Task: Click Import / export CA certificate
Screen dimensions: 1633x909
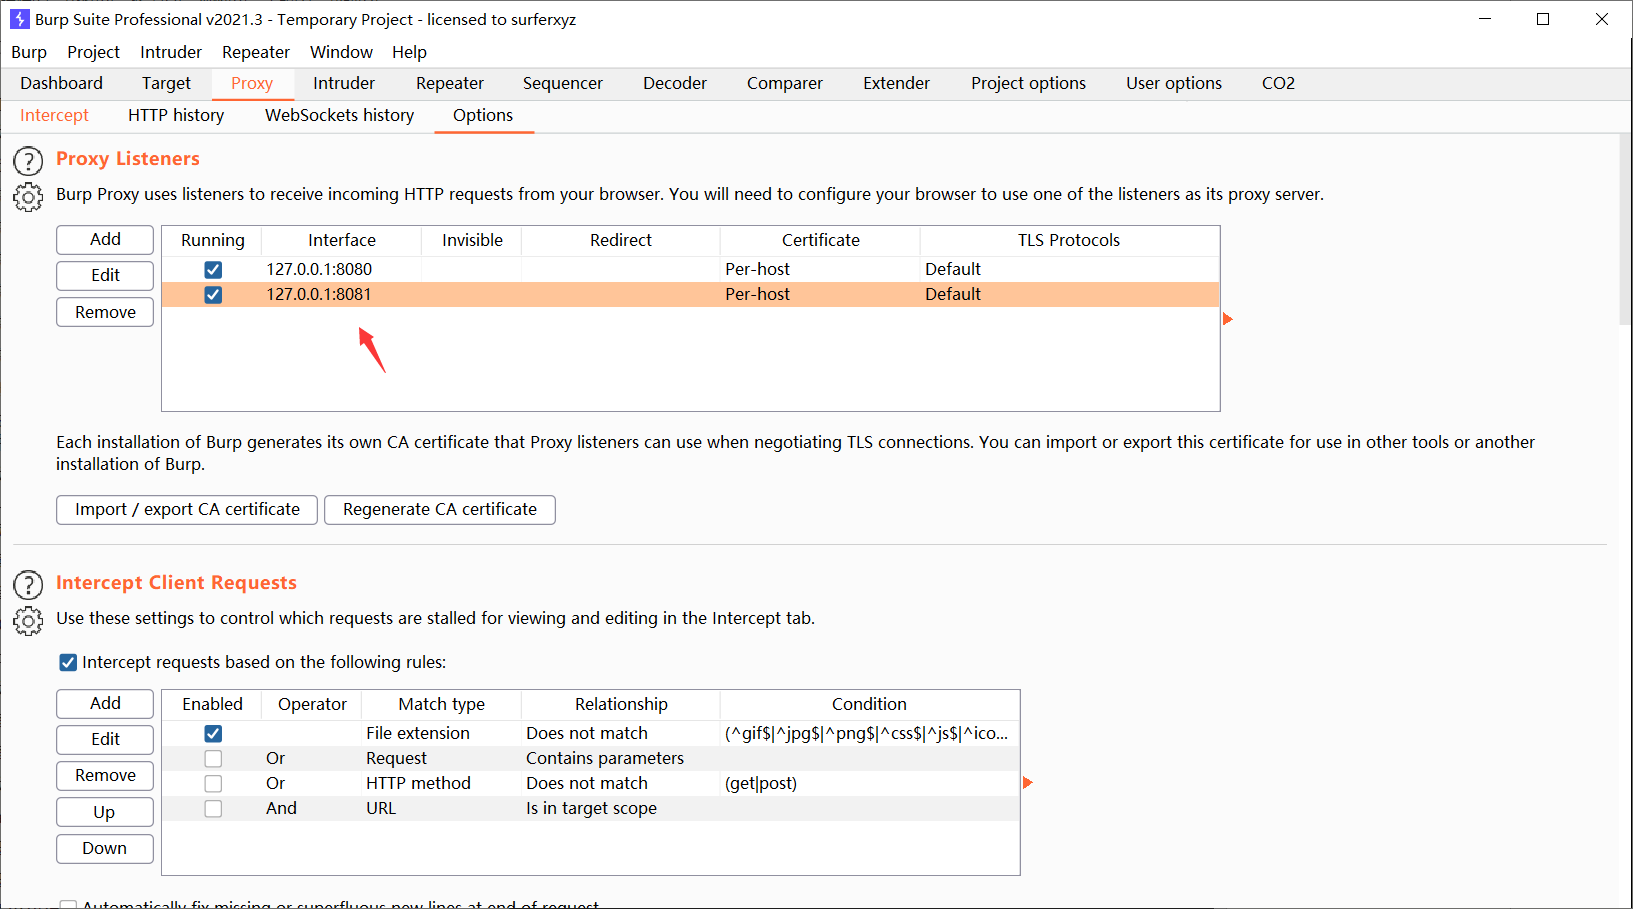Action: point(187,509)
